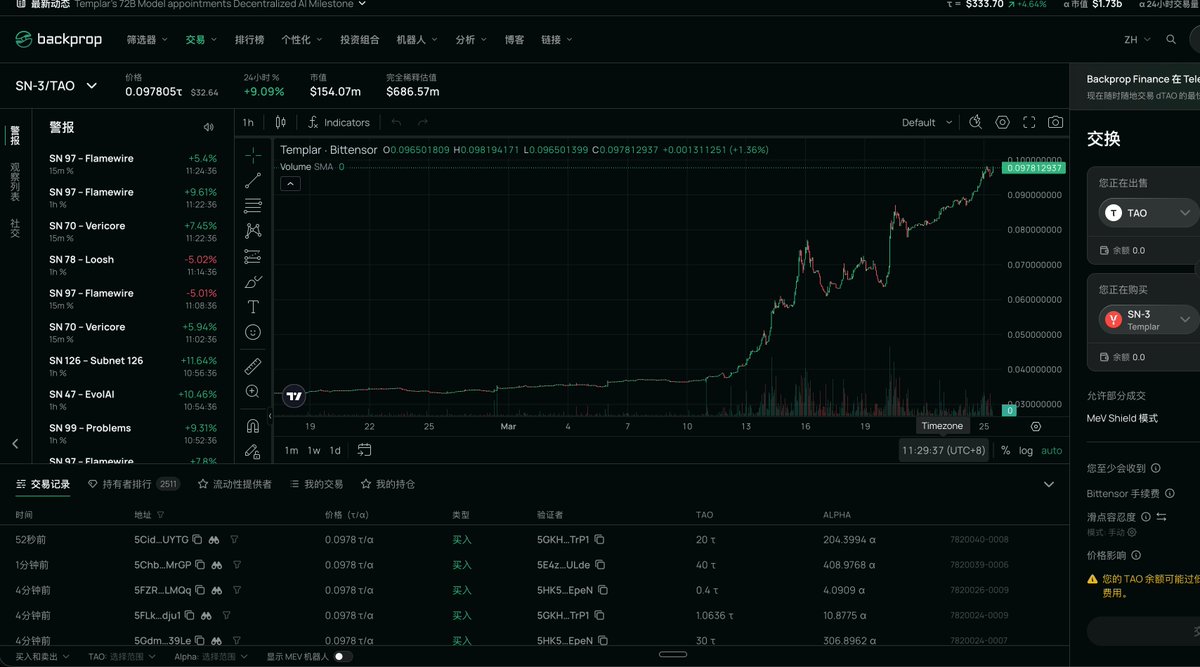Screen dimensions: 1200x667
Task: Open the chart quick search icon
Action: click(x=976, y=122)
